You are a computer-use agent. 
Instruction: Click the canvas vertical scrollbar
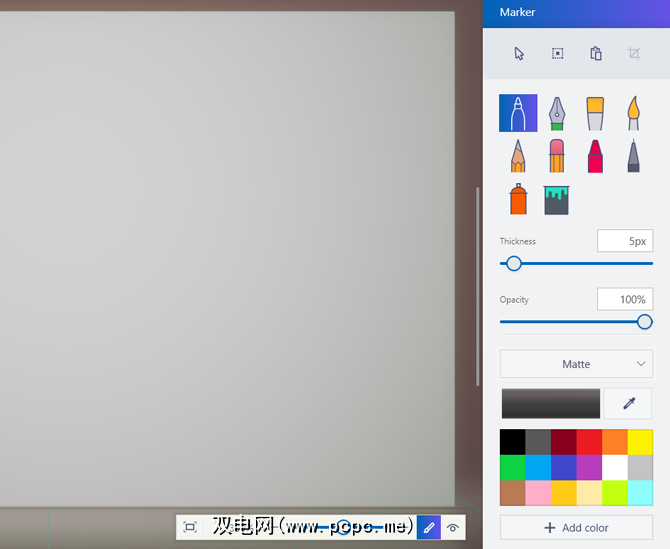[x=478, y=286]
